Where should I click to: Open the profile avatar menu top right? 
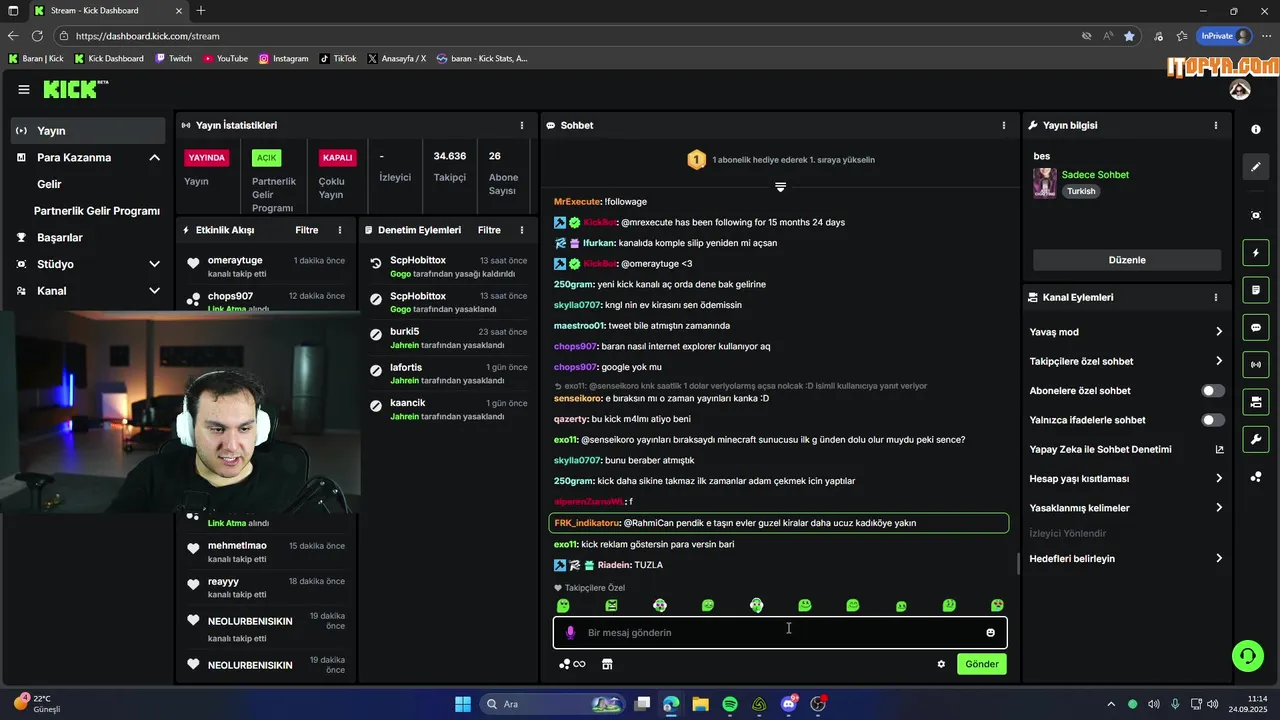1240,89
